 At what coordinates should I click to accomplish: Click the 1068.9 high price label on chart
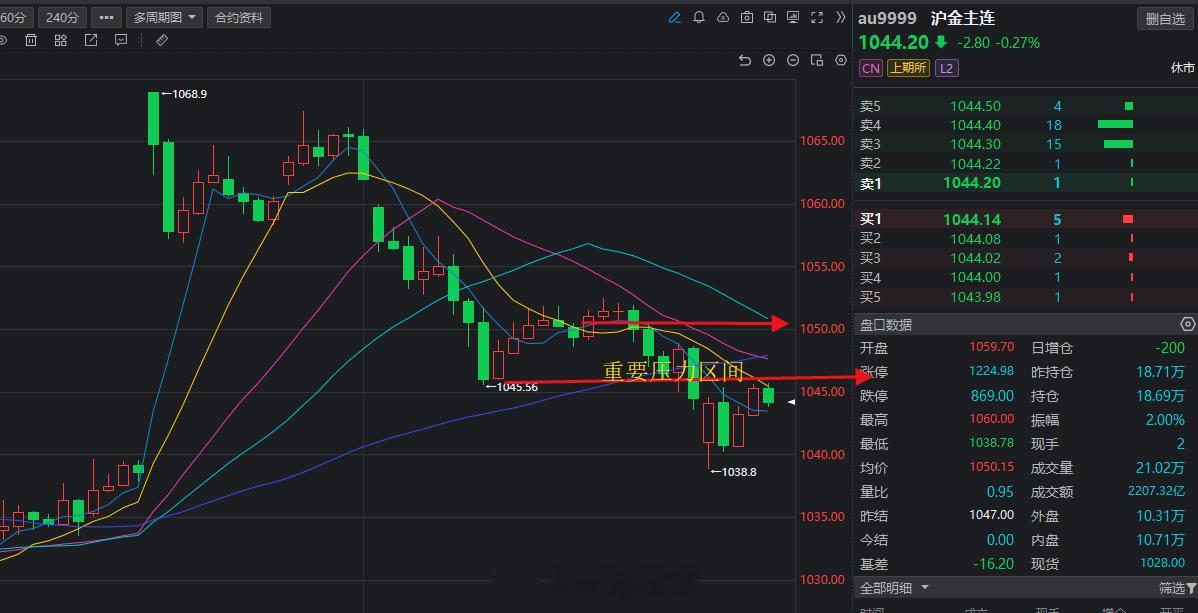(189, 94)
